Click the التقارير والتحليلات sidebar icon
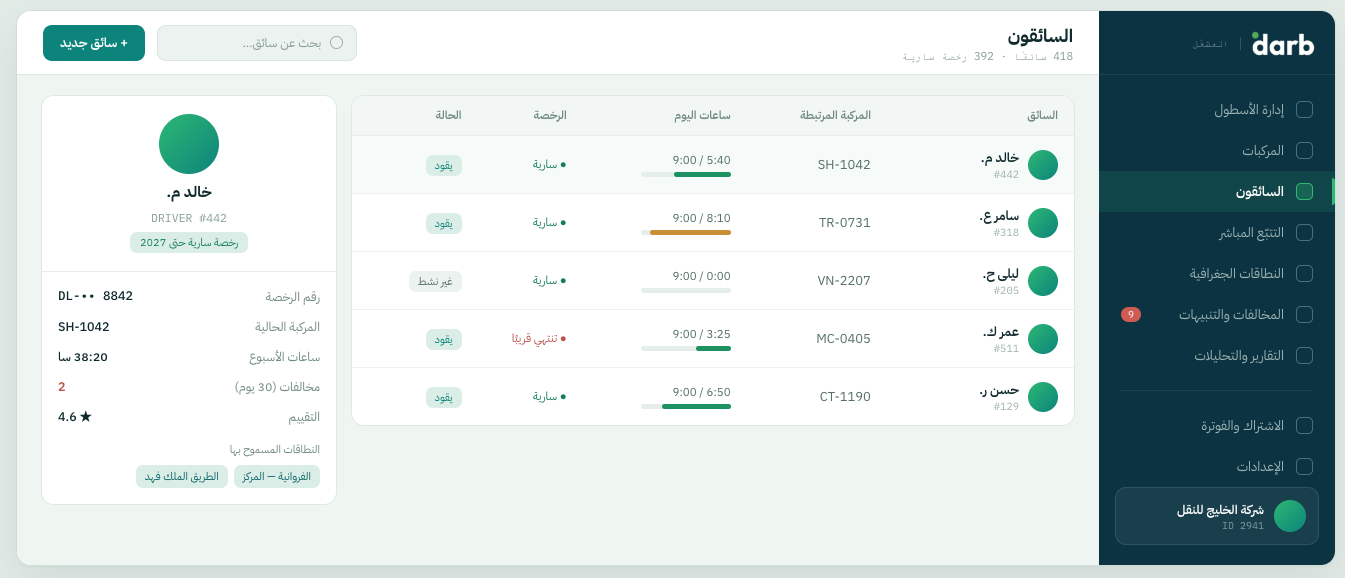 click(x=1304, y=356)
